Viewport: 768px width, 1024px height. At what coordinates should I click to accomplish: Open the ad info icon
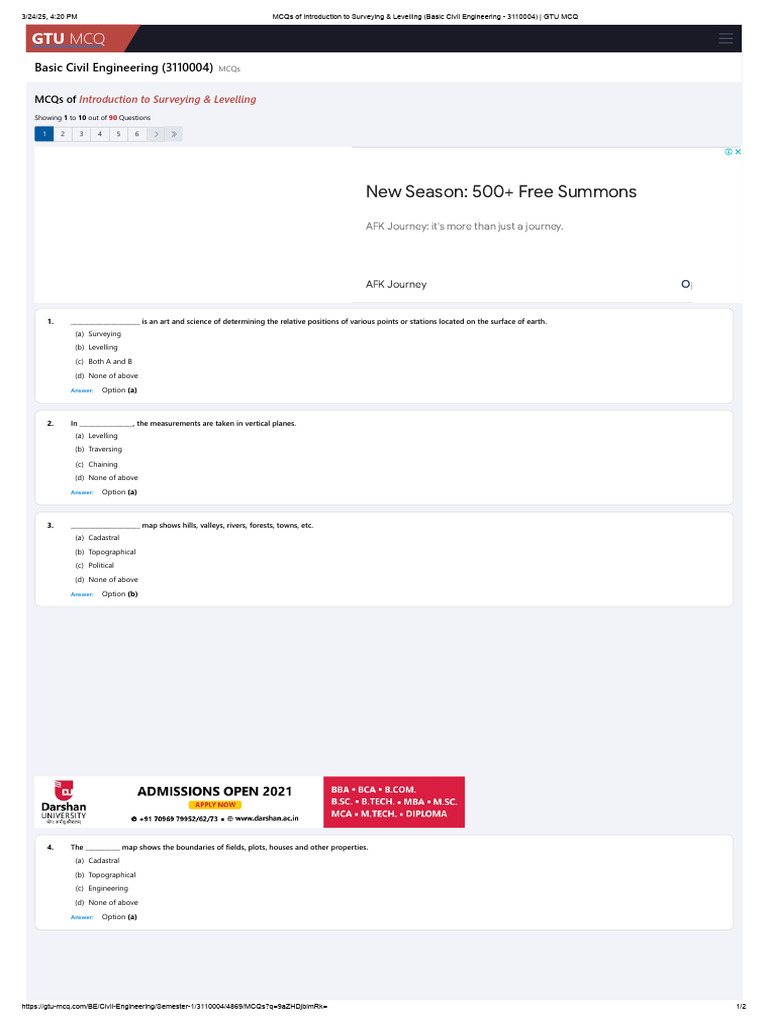click(728, 152)
